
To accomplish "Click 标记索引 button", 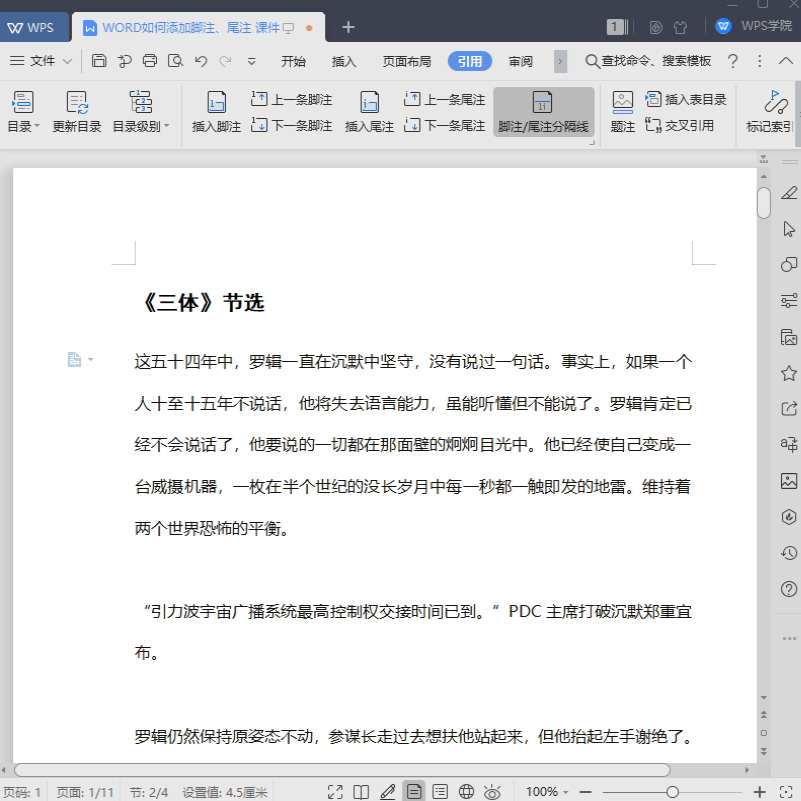I will [x=770, y=111].
